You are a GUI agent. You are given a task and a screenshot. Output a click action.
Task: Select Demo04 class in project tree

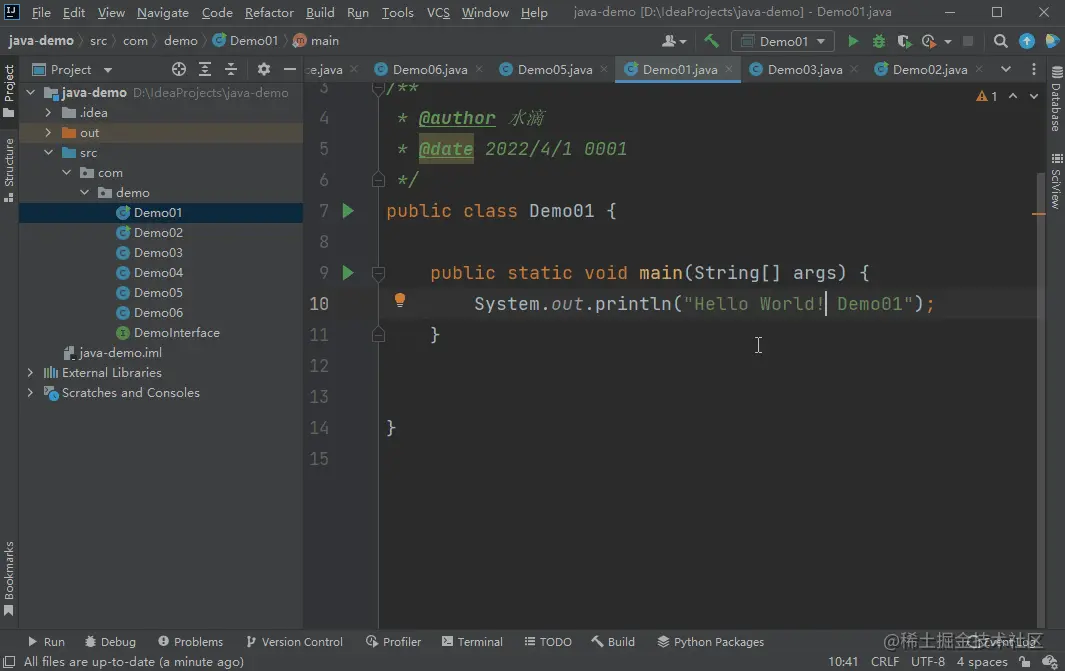158,273
